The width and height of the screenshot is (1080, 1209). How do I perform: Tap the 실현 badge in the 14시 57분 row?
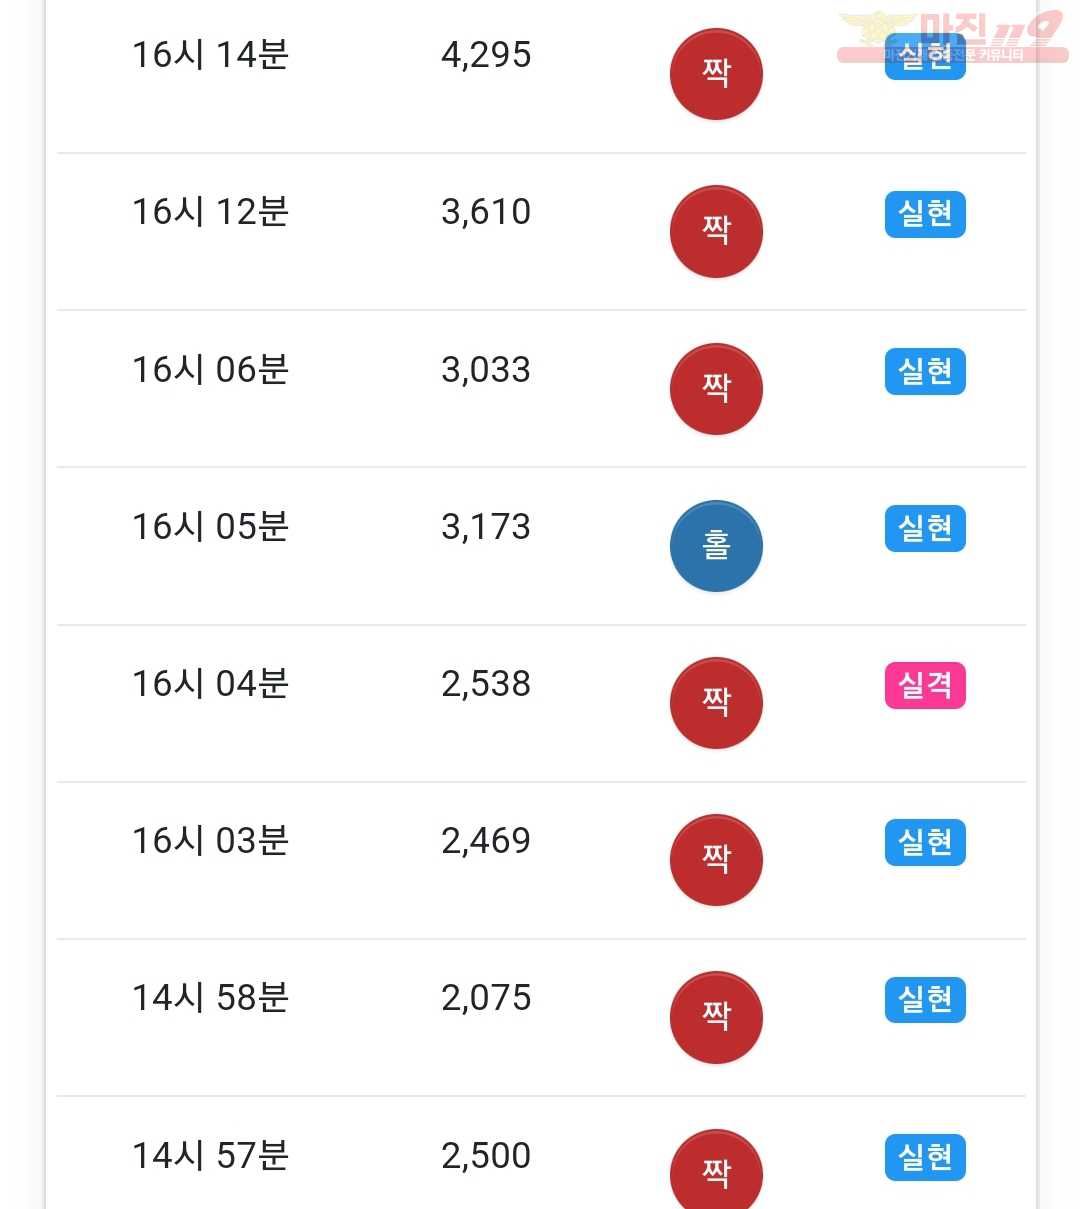925,1157
